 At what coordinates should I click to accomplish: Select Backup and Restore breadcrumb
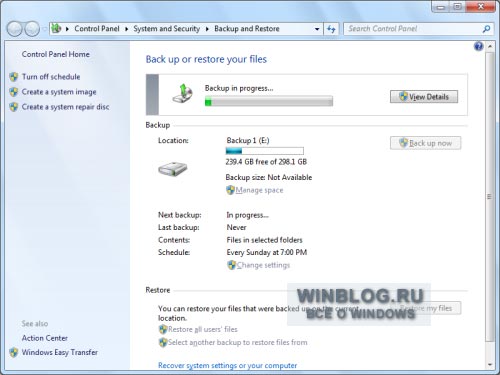pos(247,29)
